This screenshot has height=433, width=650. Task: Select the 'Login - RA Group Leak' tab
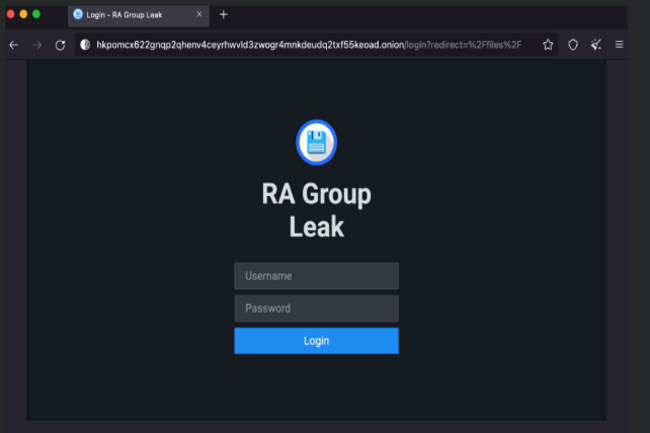[130, 15]
